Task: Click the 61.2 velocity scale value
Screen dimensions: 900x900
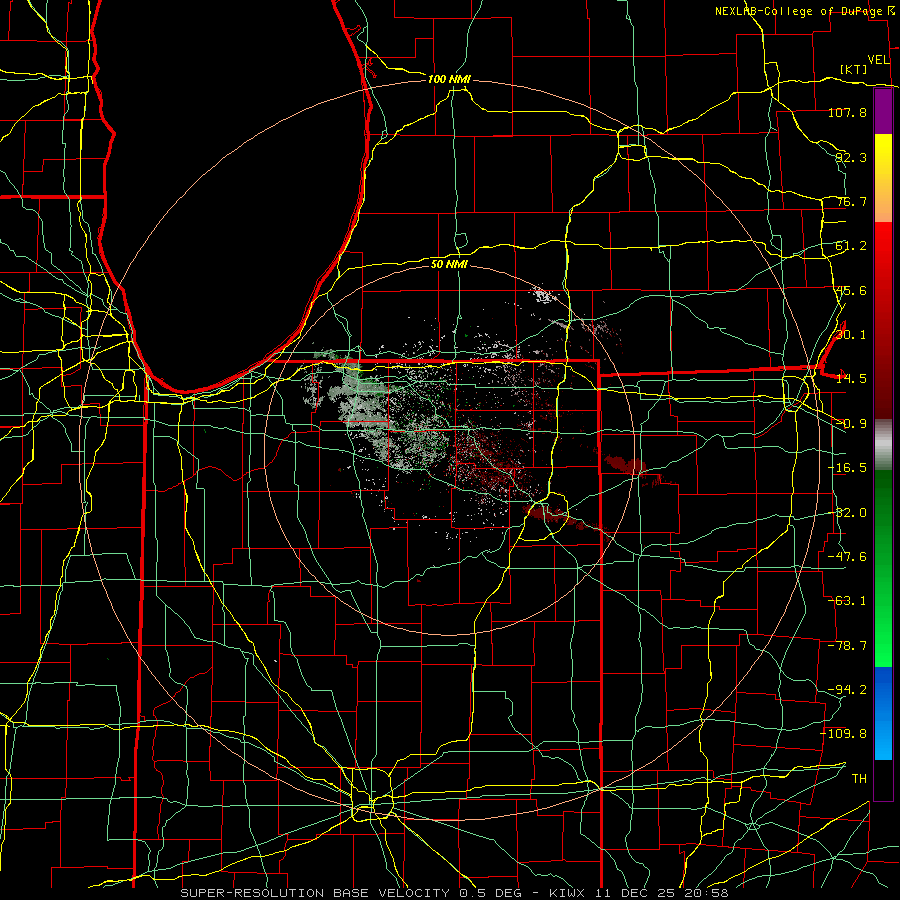Action: 851,246
